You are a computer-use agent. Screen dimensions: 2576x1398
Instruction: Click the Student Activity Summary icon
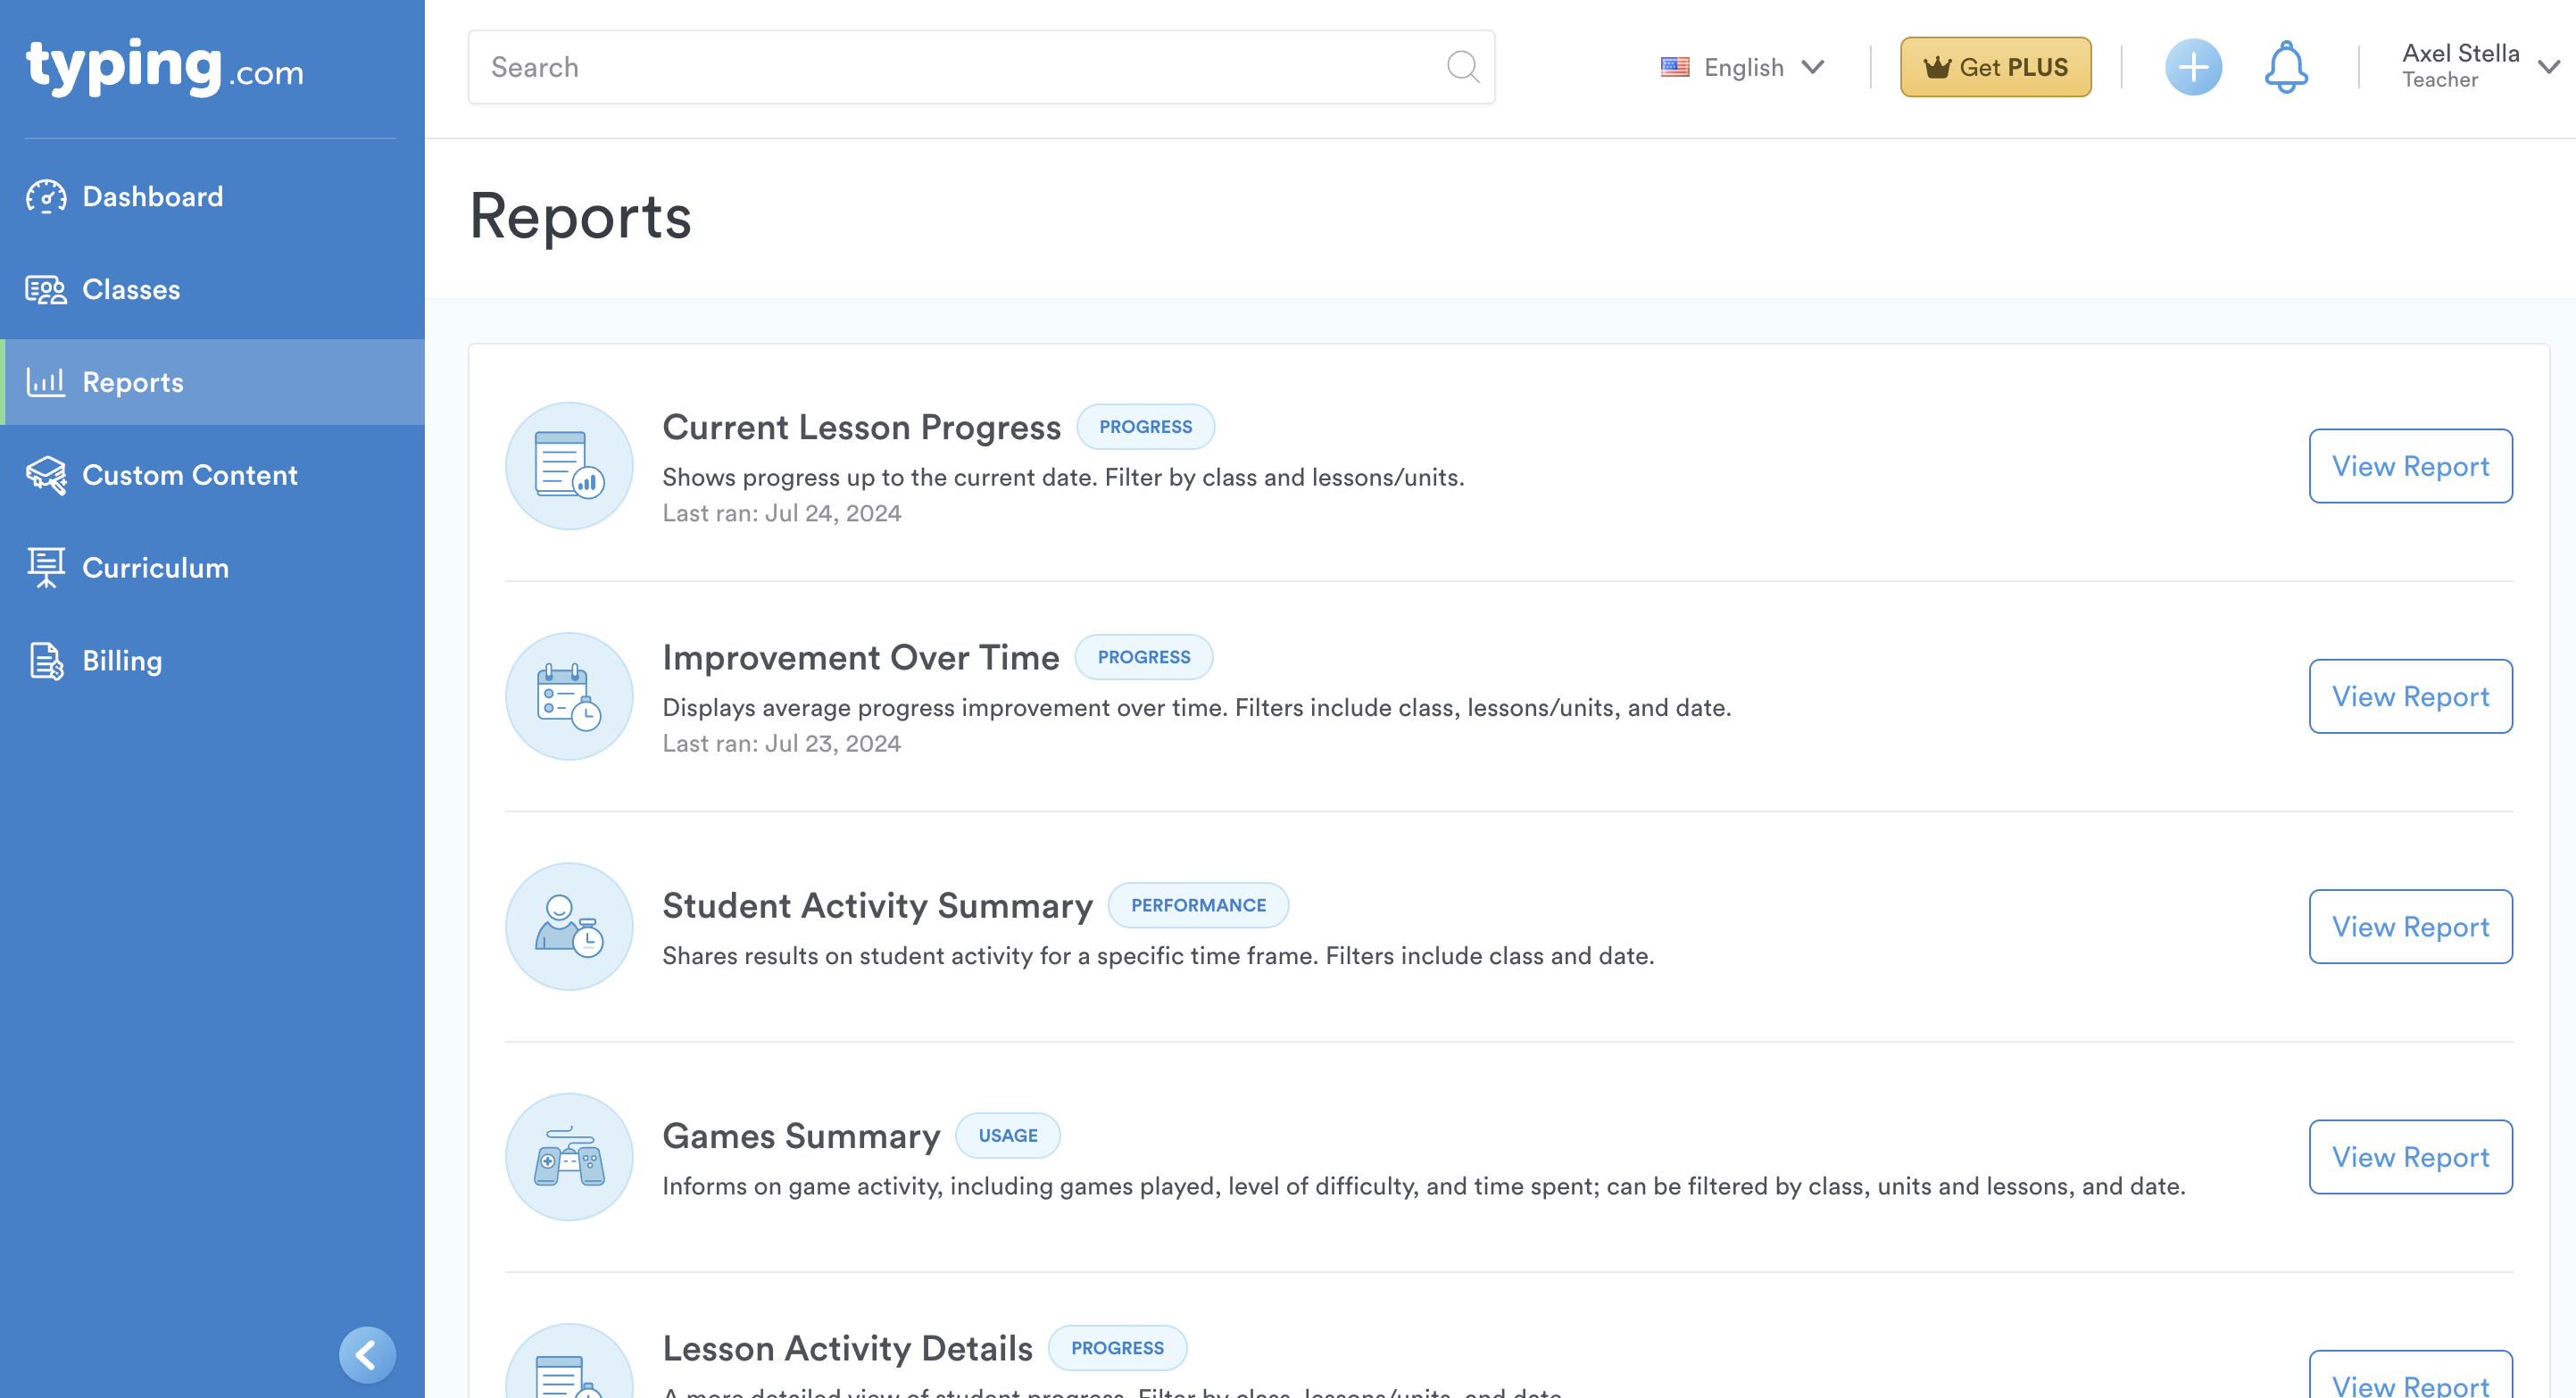pyautogui.click(x=569, y=927)
